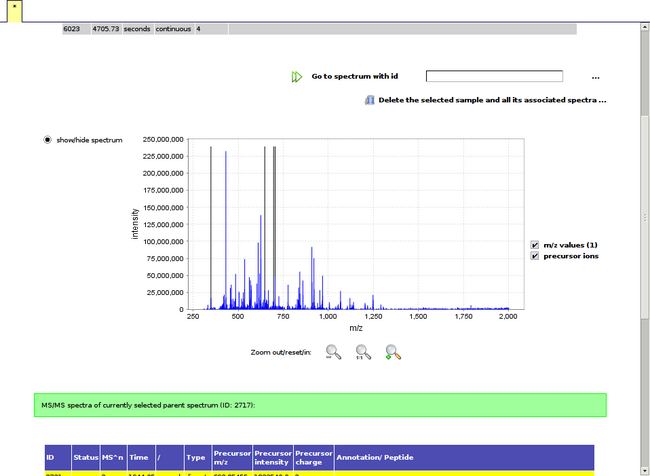Click the ellipsis button beside id field
650x476 pixels.
point(595,77)
